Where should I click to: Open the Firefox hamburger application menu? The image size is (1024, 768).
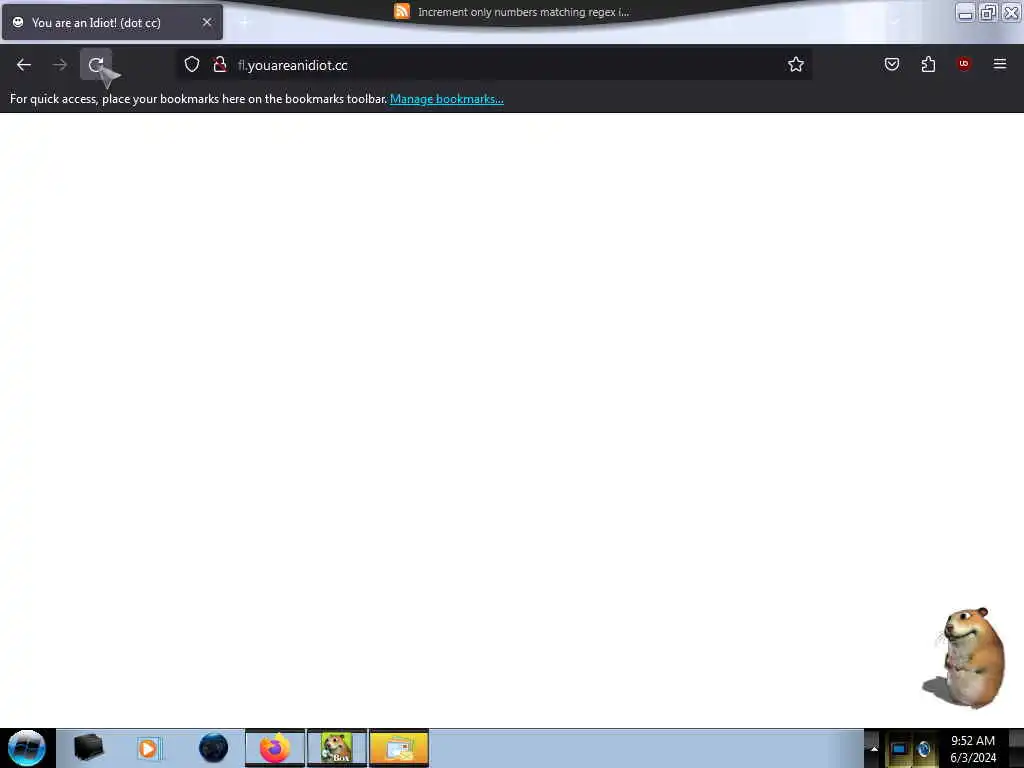click(x=1000, y=64)
